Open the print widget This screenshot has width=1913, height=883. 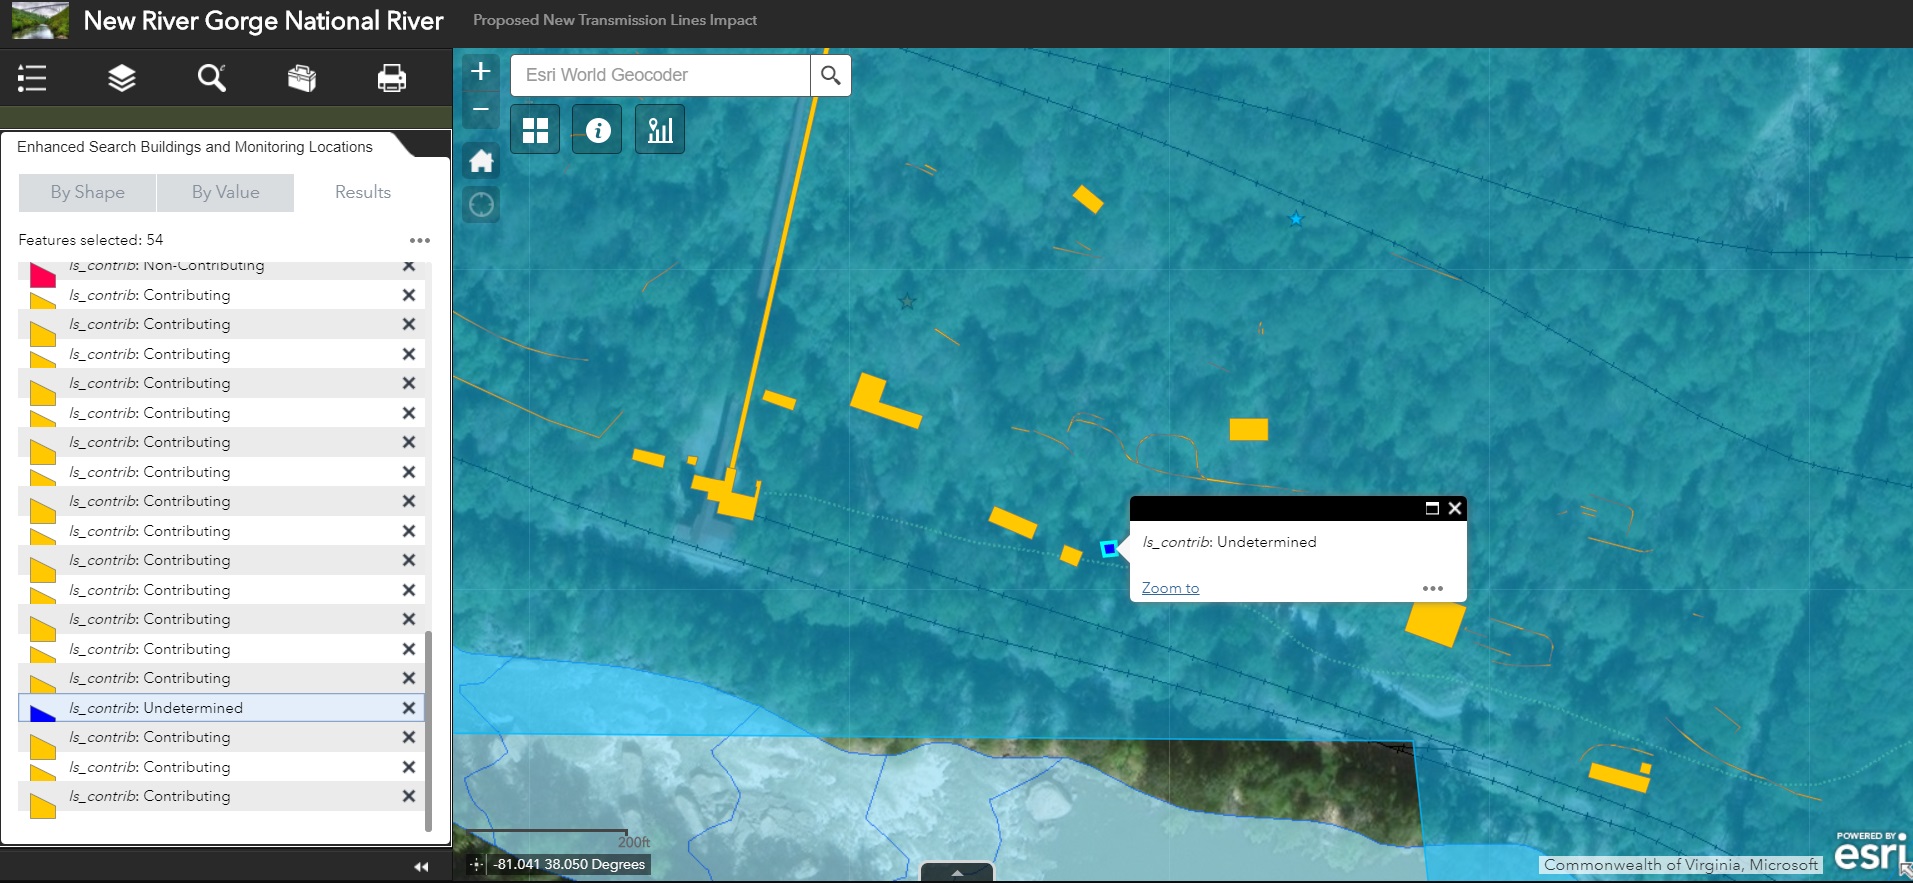pyautogui.click(x=392, y=78)
